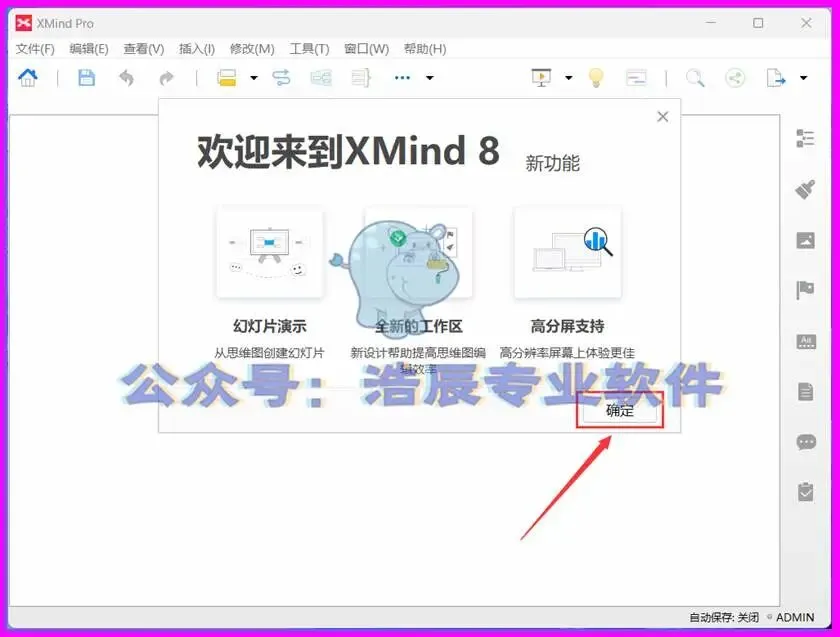
Task: Export the map with export icon
Action: 775,78
